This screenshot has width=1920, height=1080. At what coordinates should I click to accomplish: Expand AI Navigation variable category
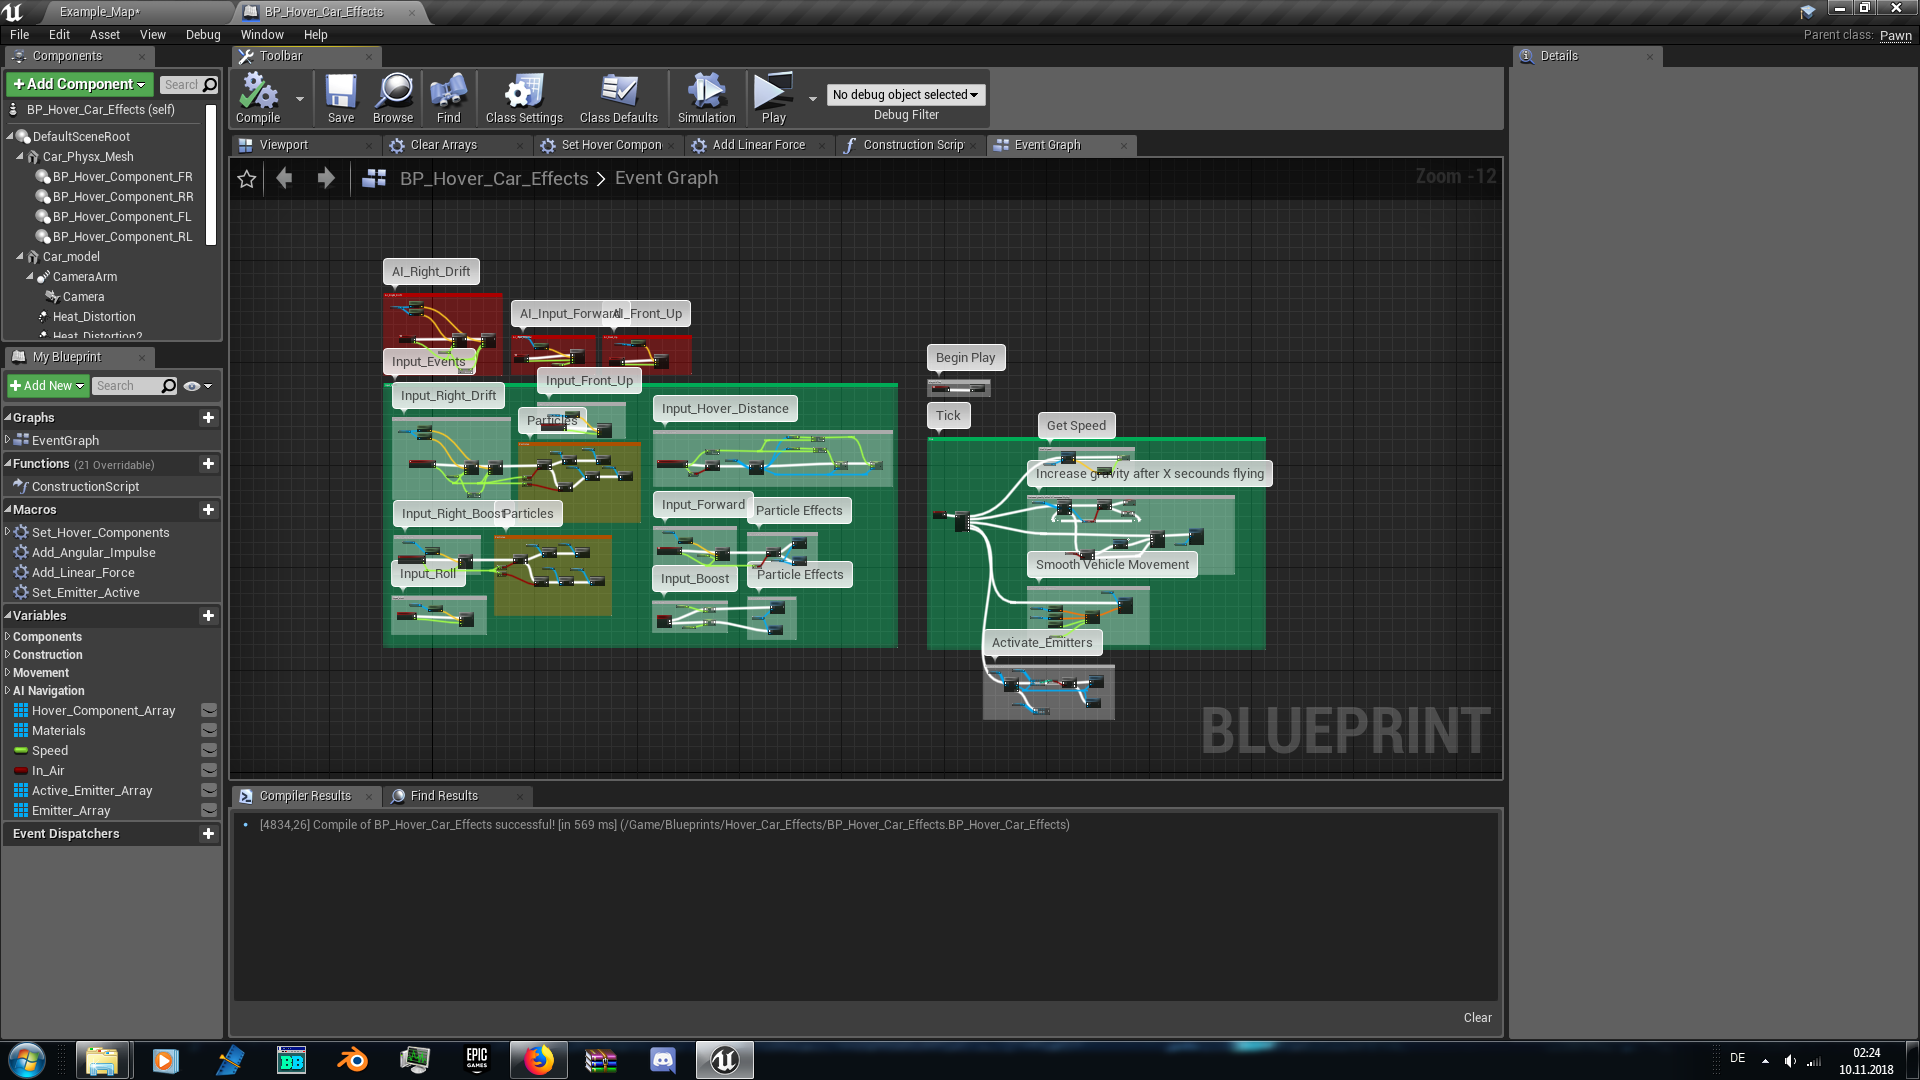pos(8,691)
